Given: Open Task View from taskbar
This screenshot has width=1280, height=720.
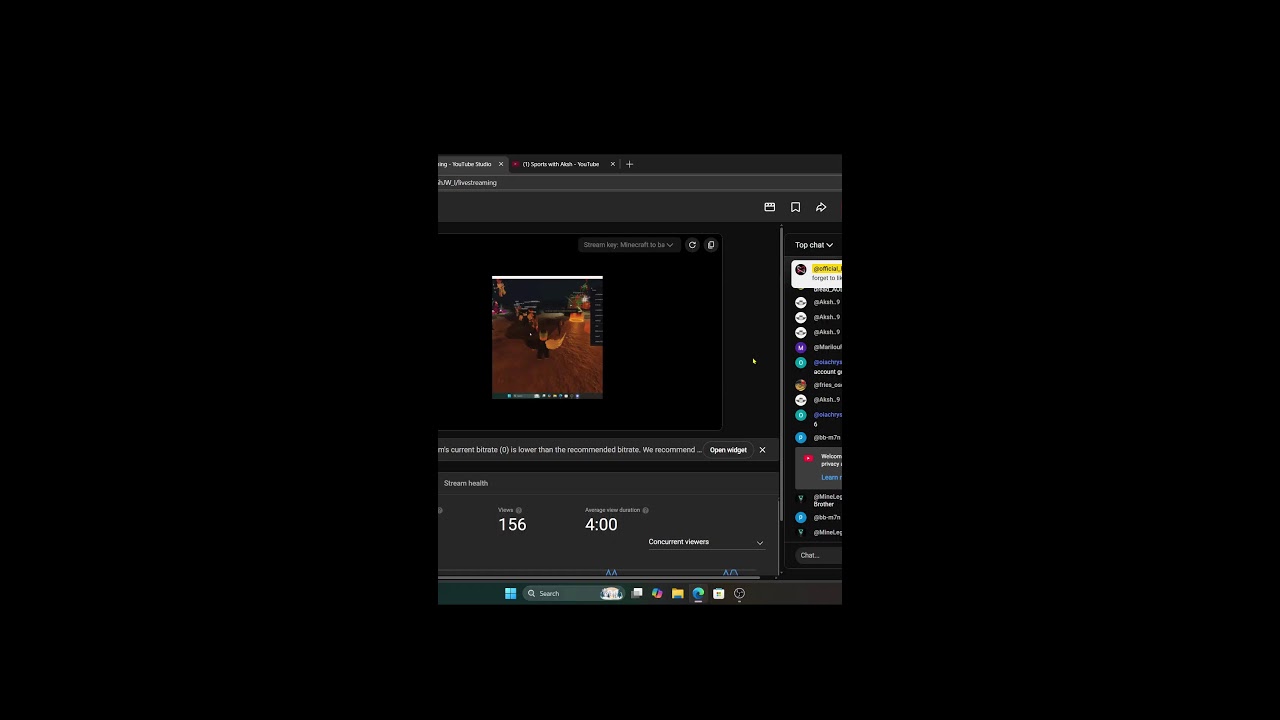Looking at the screenshot, I should click(637, 593).
